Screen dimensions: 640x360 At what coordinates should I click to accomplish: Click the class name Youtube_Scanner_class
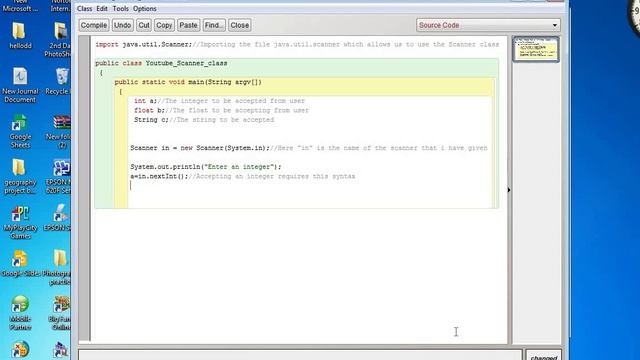click(186, 63)
